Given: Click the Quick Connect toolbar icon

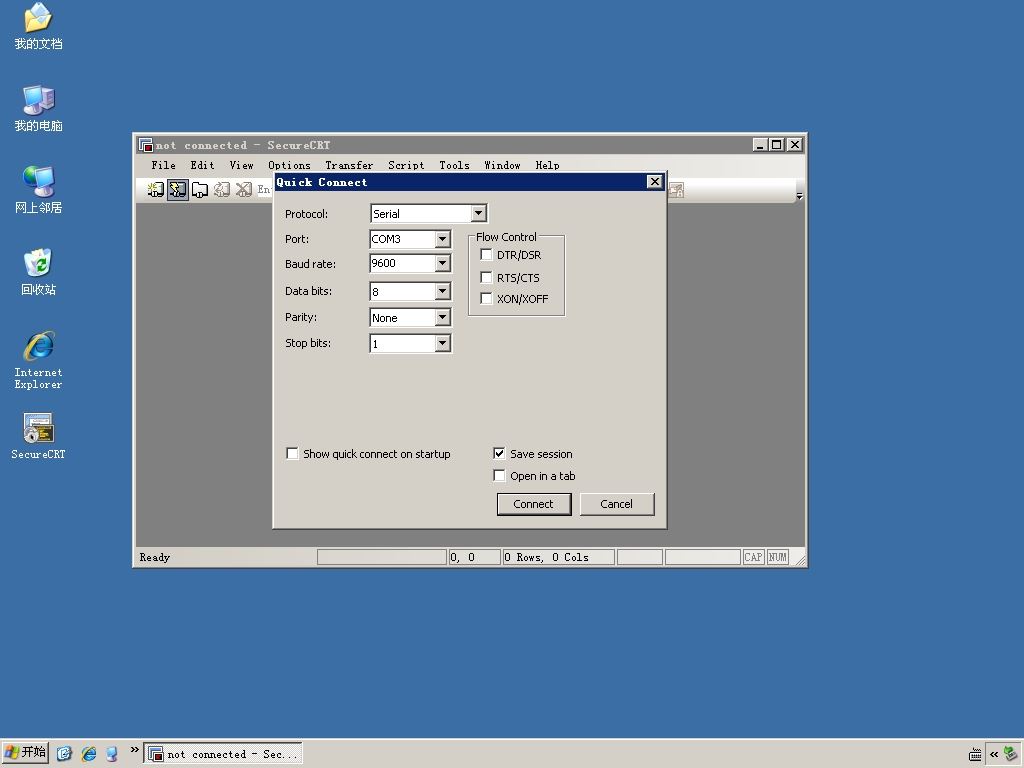Looking at the screenshot, I should pos(178,190).
